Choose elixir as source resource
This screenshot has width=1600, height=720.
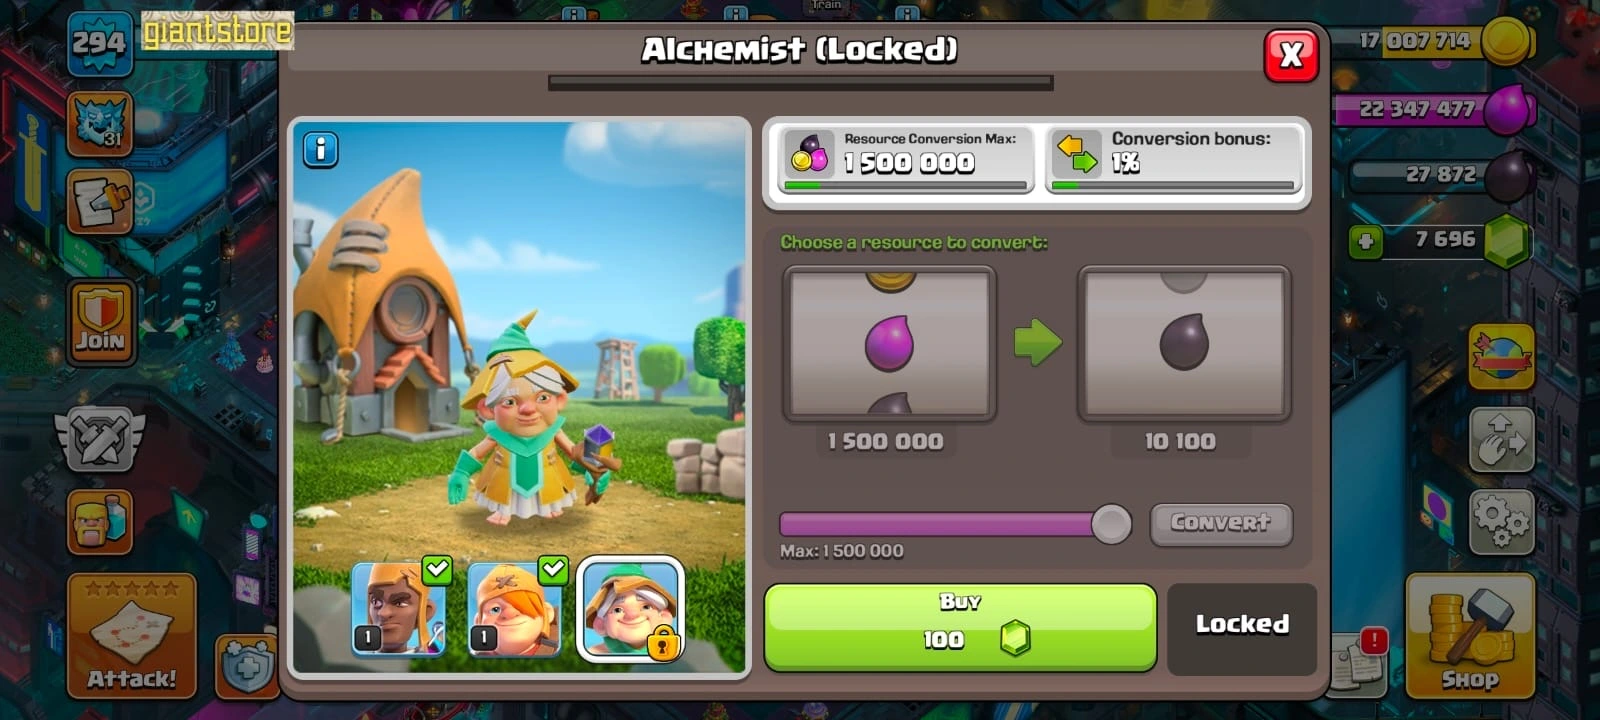coord(889,343)
